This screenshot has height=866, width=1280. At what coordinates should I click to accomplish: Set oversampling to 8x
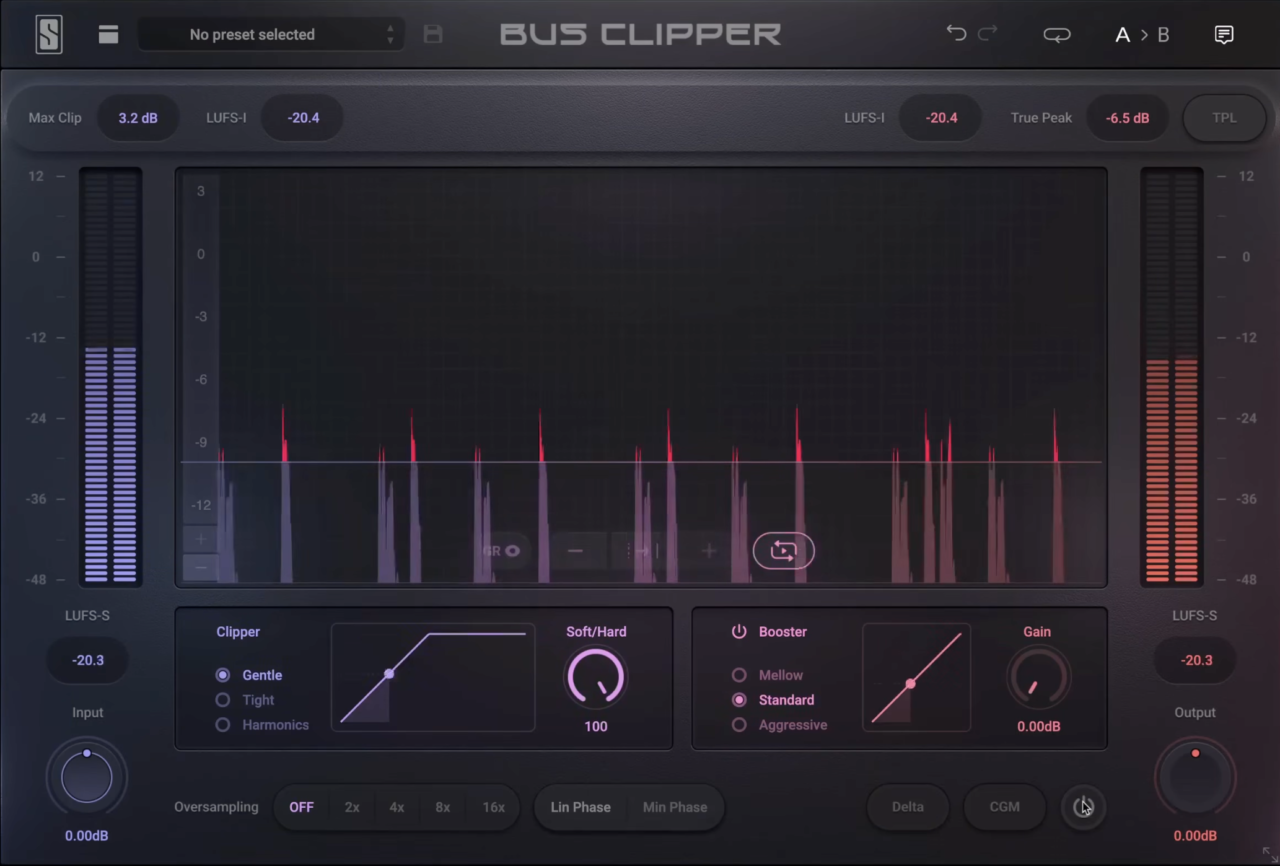coord(443,808)
